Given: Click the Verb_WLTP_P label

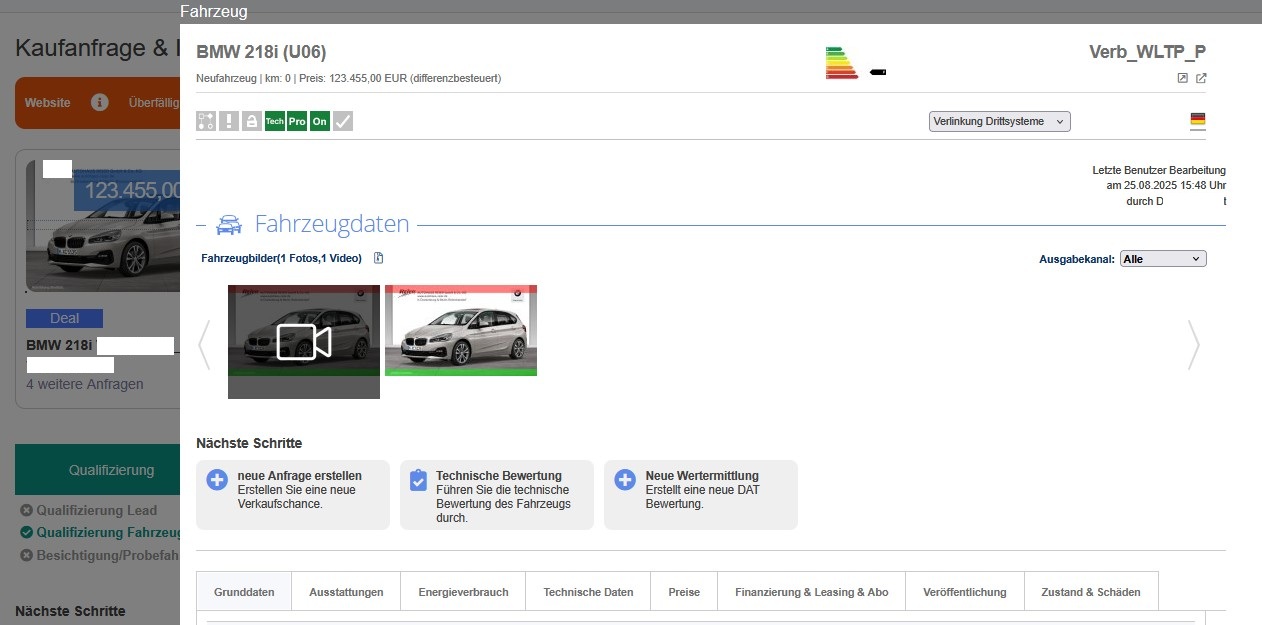Looking at the screenshot, I should point(1148,52).
